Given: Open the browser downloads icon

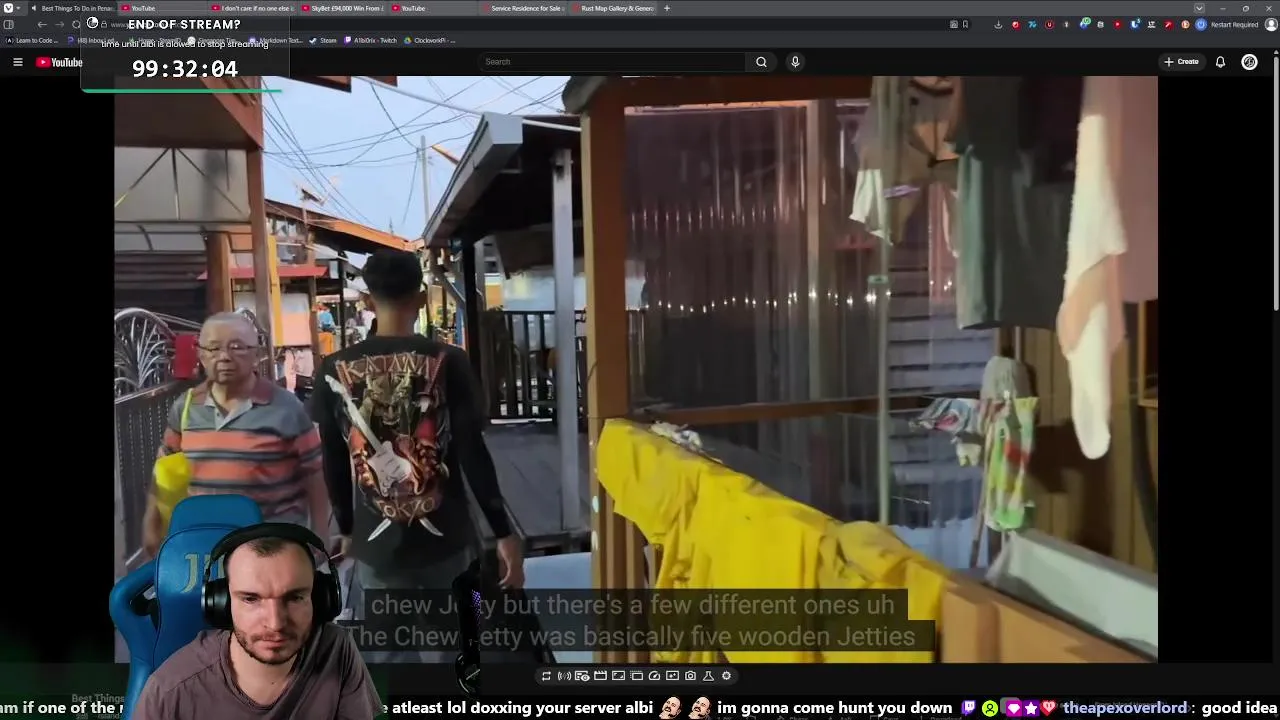Looking at the screenshot, I should (x=998, y=24).
